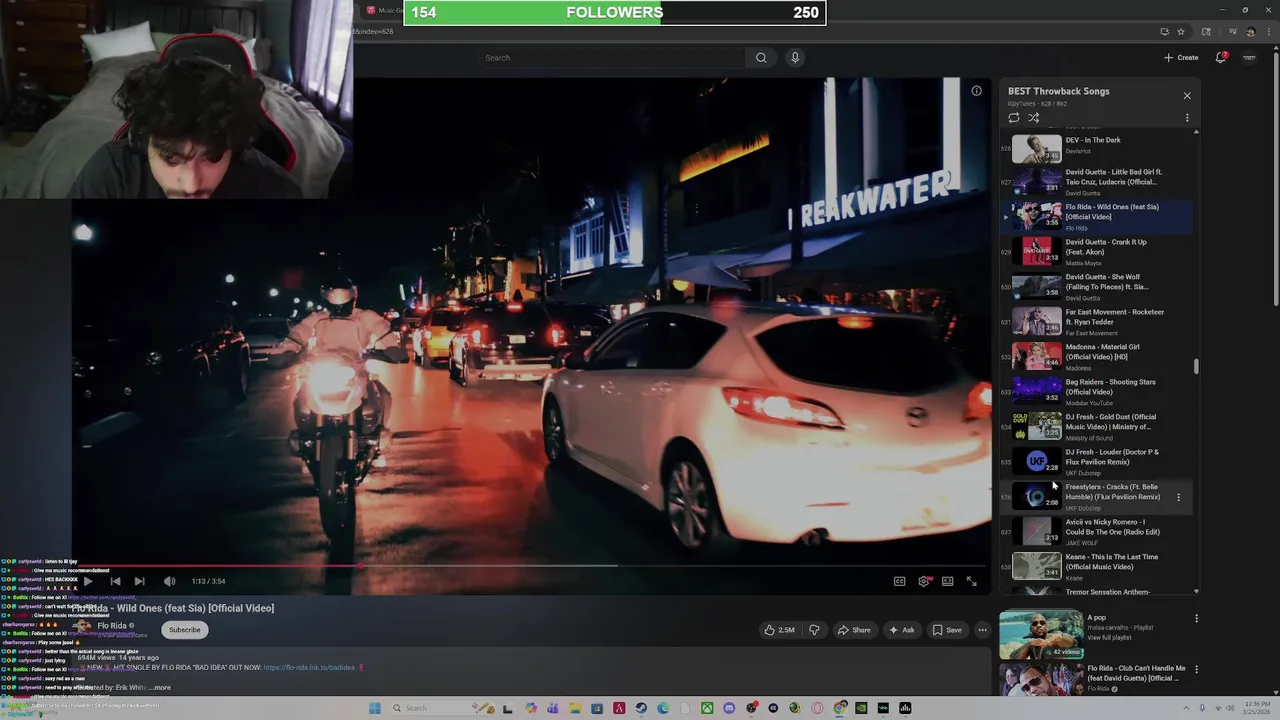
Task: Open more actions menu below the video
Action: click(982, 630)
